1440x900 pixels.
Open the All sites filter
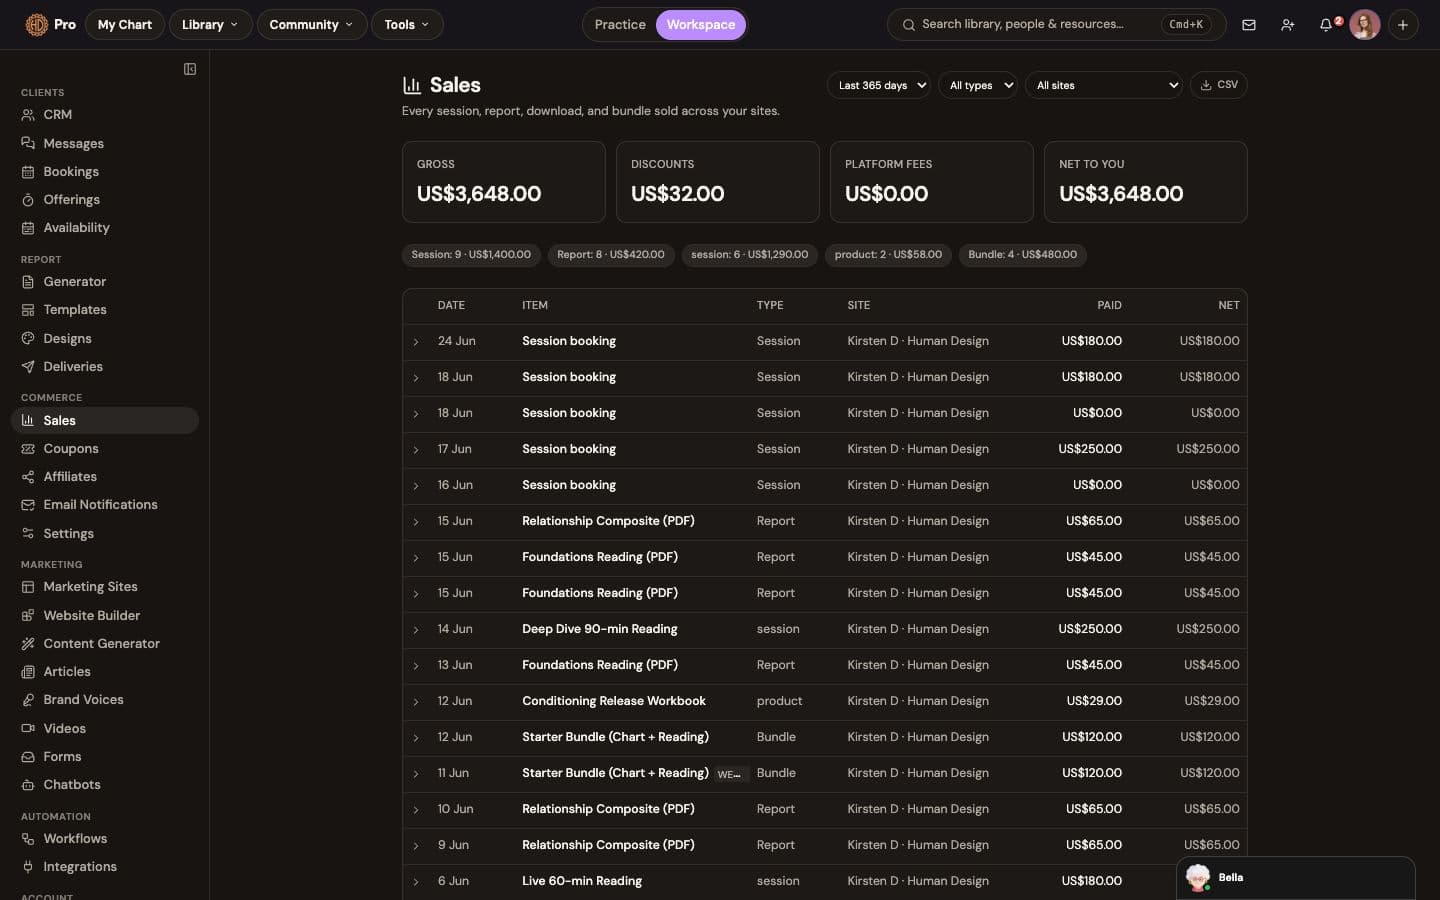tap(1104, 85)
